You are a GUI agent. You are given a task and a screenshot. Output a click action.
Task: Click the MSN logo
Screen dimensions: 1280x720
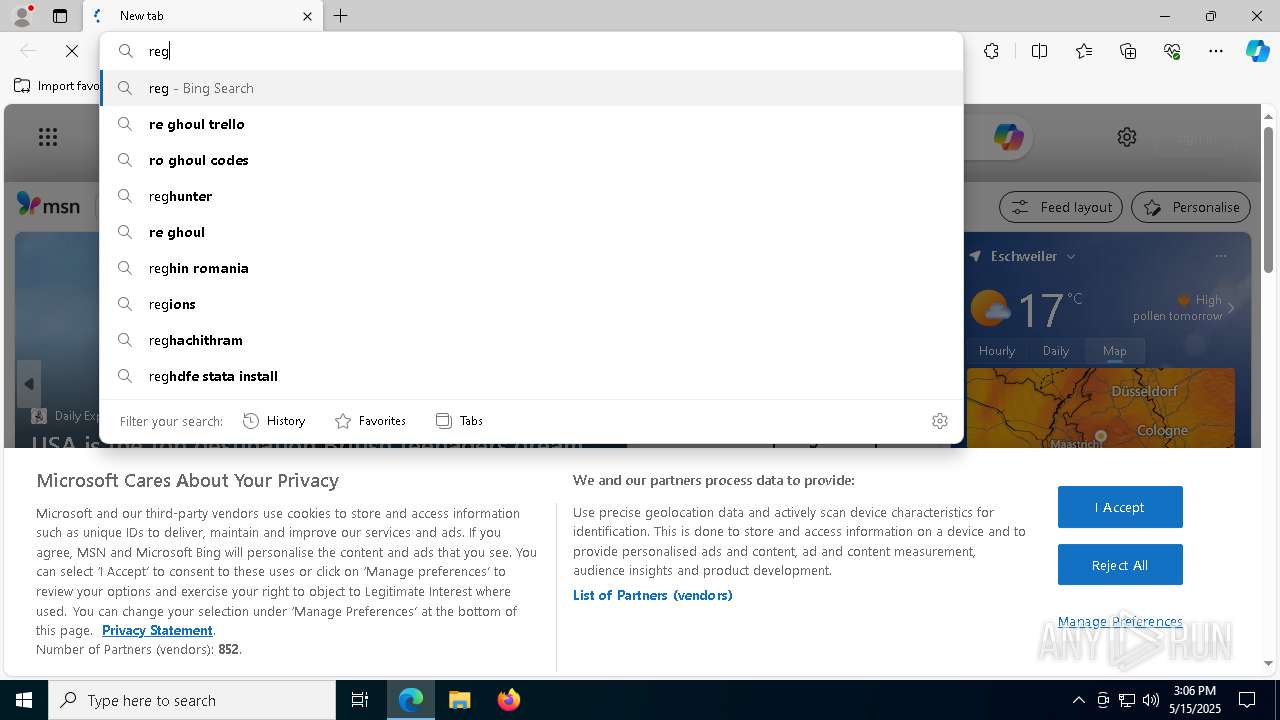48,205
